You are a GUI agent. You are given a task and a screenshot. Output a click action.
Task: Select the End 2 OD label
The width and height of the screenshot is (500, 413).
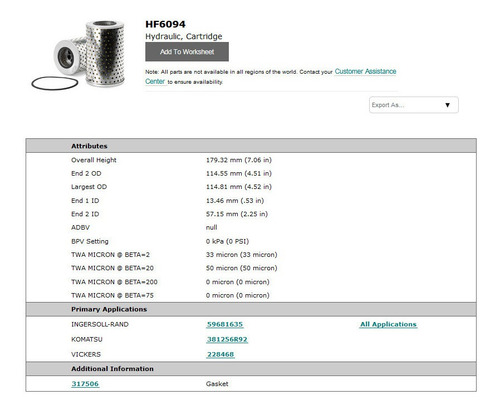(86, 173)
